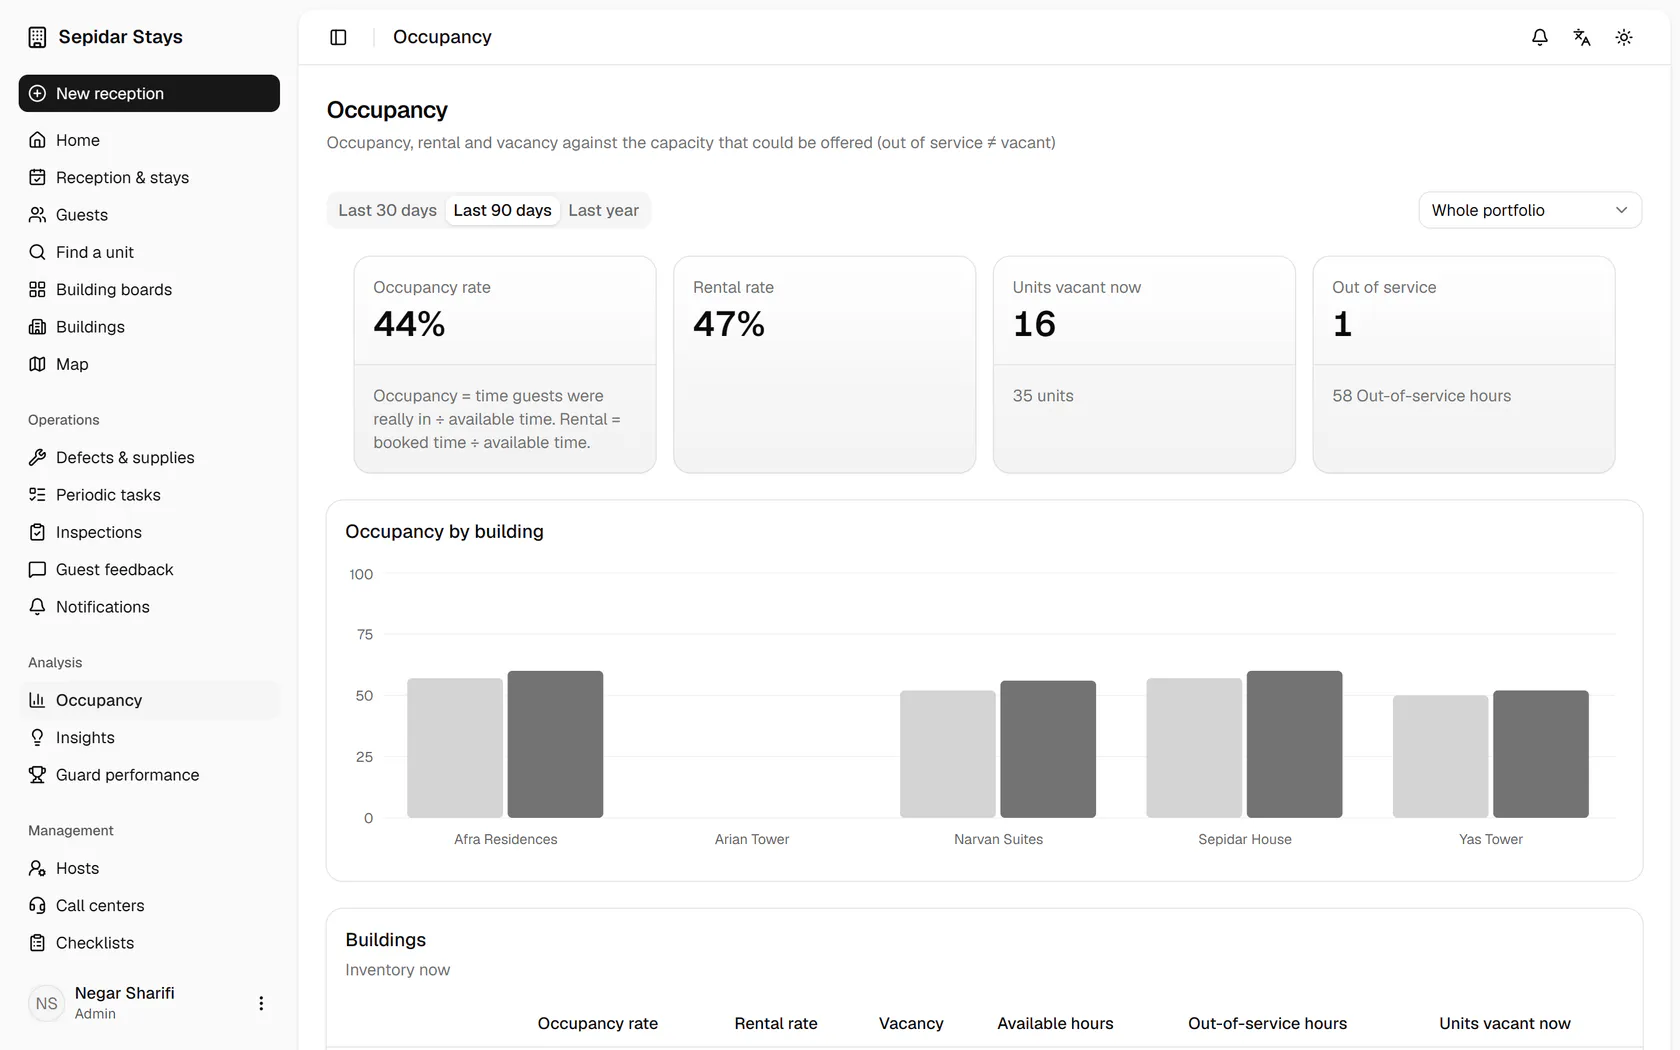The image size is (1680, 1050).
Task: Click the Units vacant now column header
Action: coord(1505,1023)
